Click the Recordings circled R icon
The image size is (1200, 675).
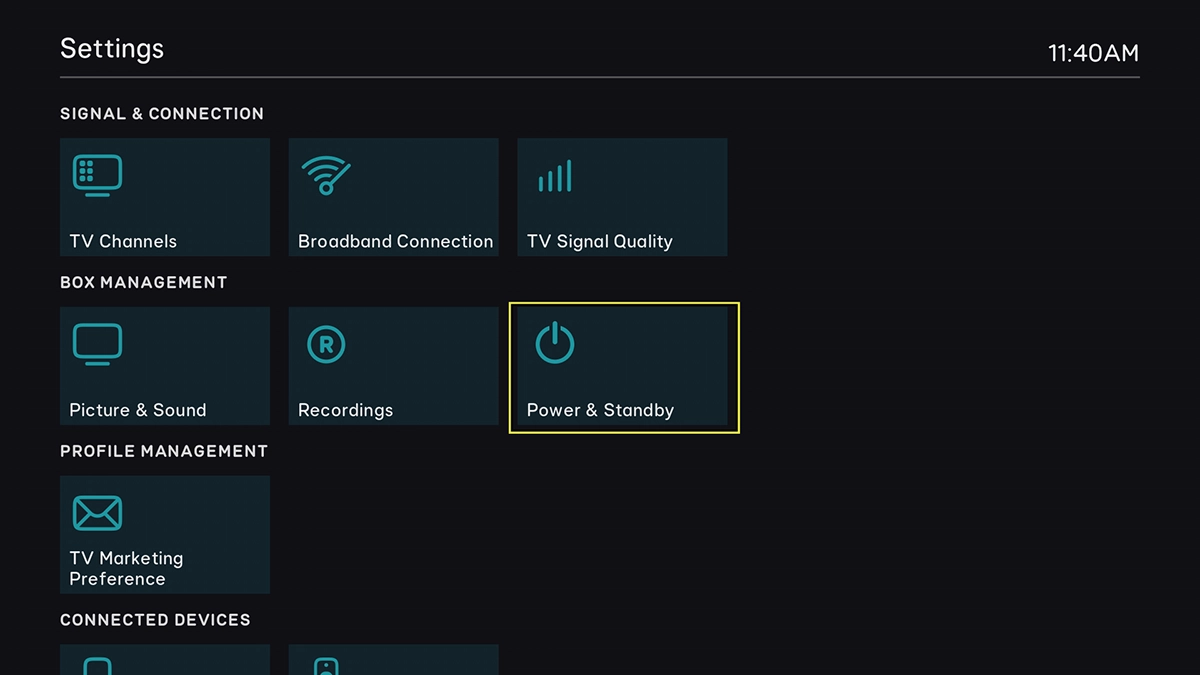point(326,345)
